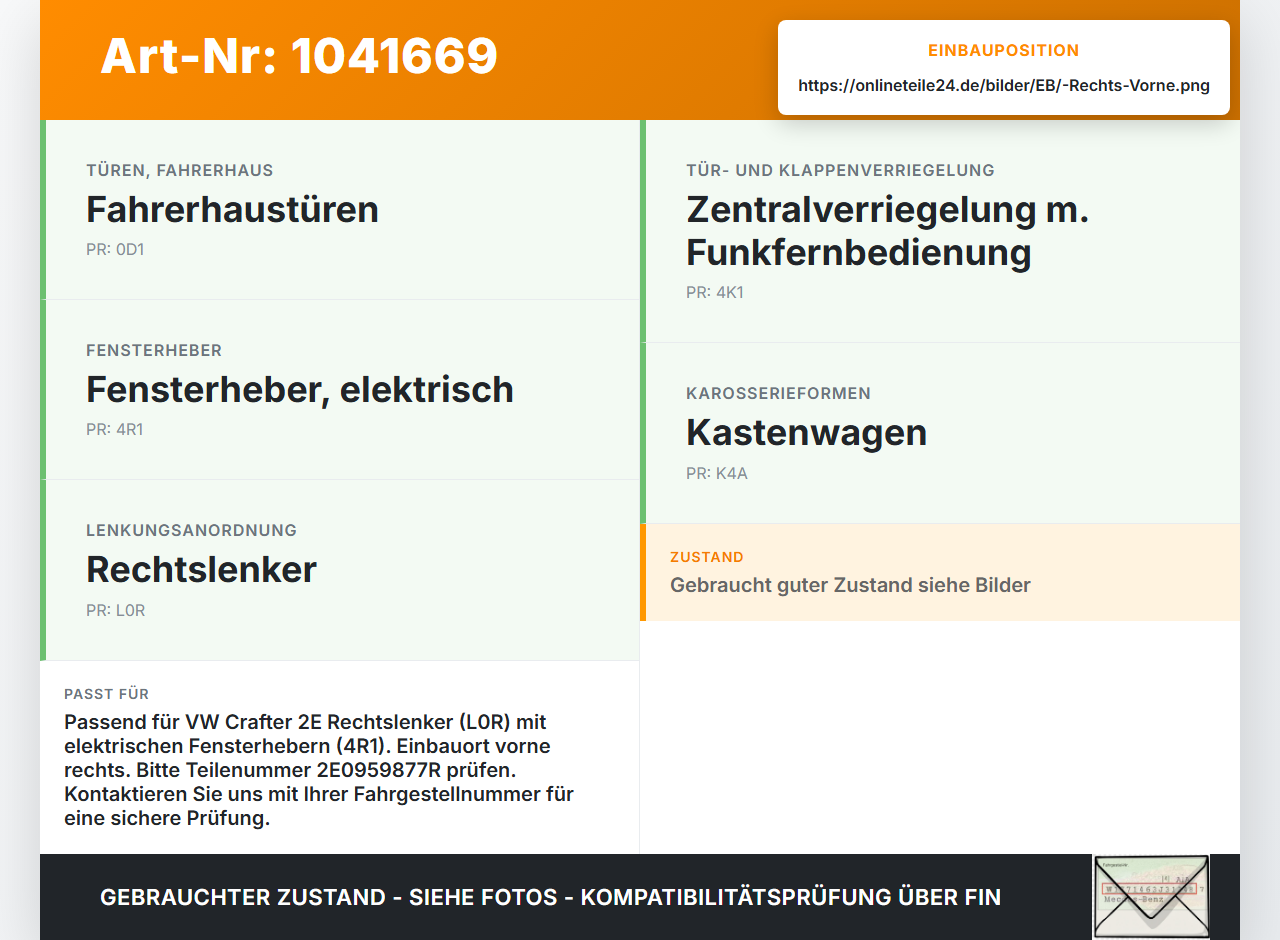This screenshot has height=940, width=1280.
Task: Select the Art-Nr: 1041669 heading
Action: click(299, 56)
